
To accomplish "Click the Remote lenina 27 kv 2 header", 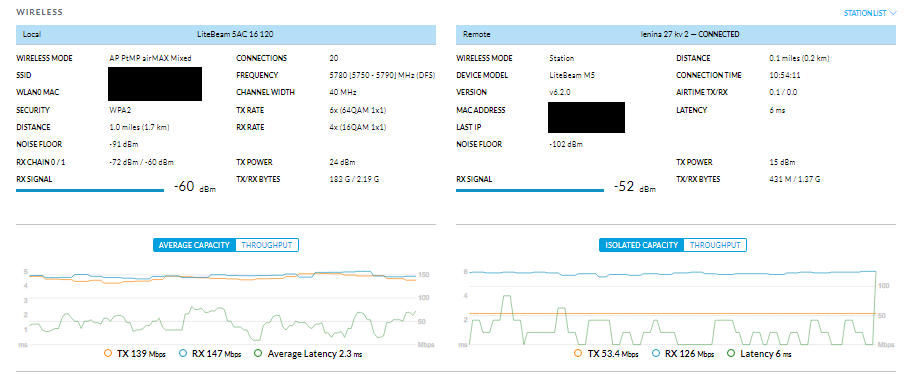I will pyautogui.click(x=676, y=35).
